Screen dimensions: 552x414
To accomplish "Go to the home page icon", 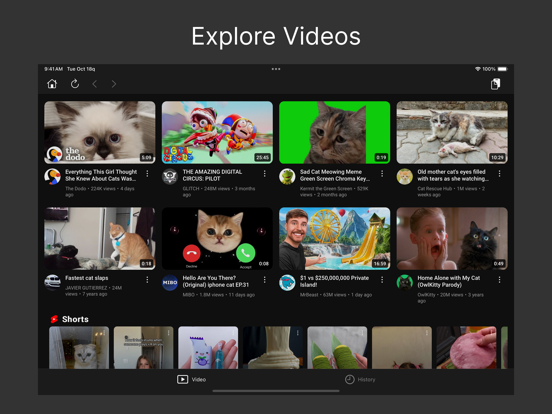I will coord(52,84).
